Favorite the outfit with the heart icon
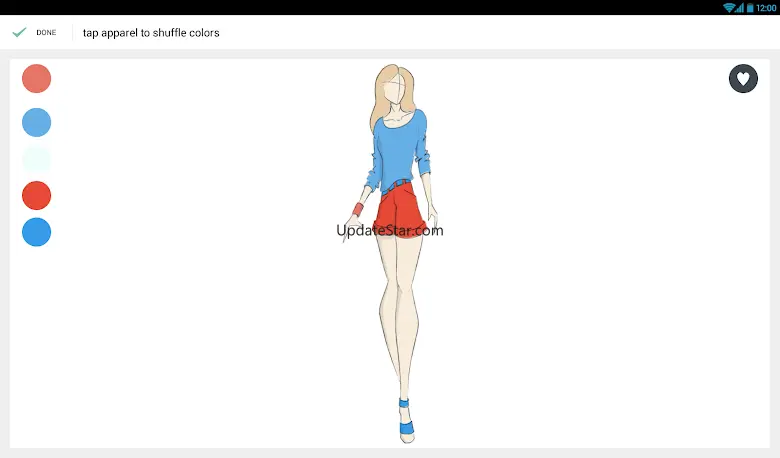This screenshot has height=458, width=780. point(743,78)
